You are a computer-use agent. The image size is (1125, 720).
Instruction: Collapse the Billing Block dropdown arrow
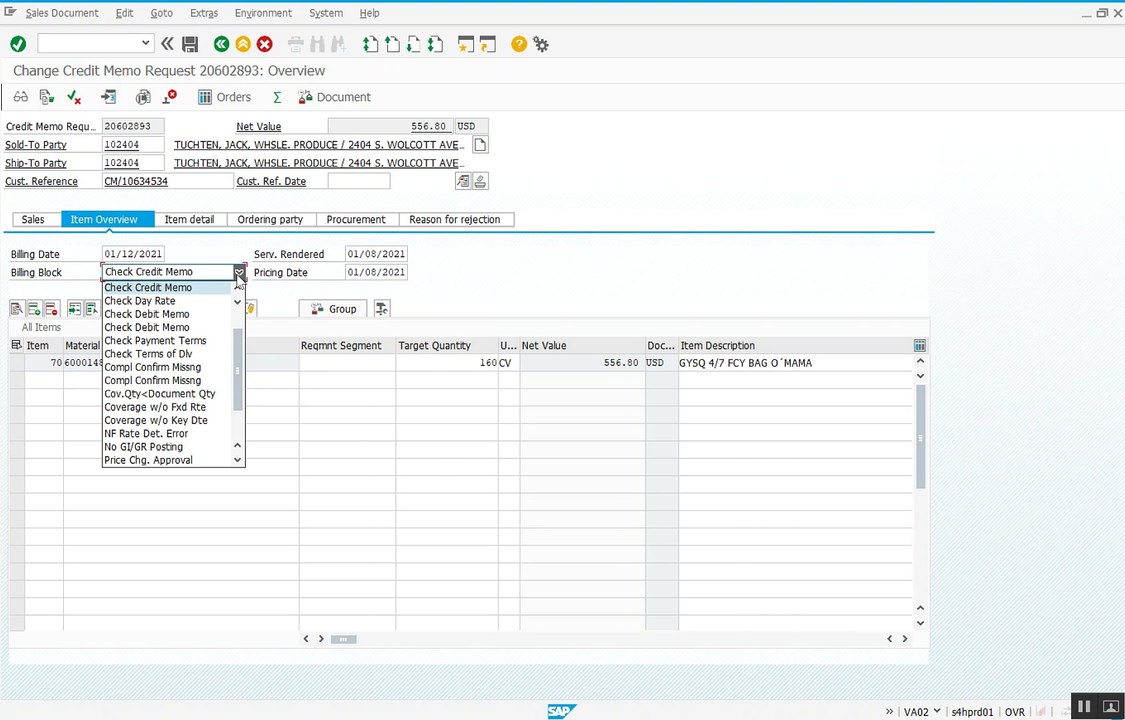point(240,272)
